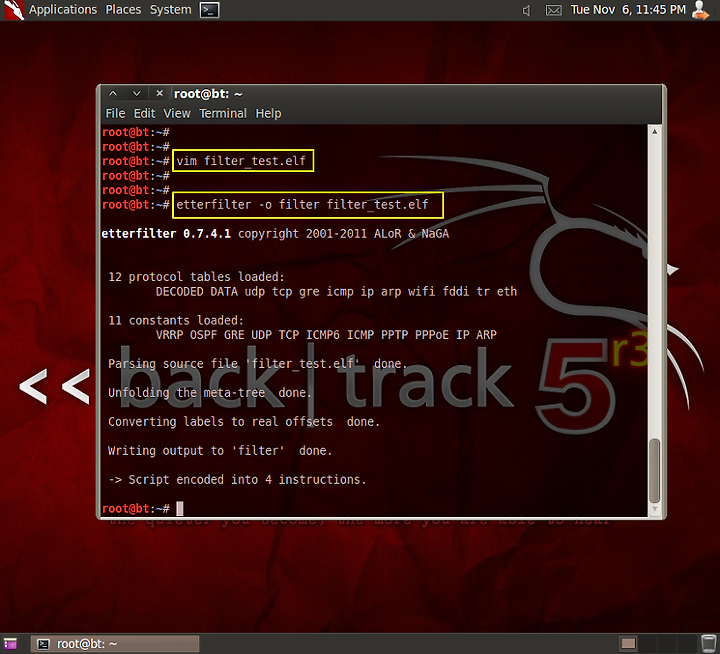Click 'etterfilter 0.7.4.1' version line
This screenshot has height=654, width=720.
275,234
